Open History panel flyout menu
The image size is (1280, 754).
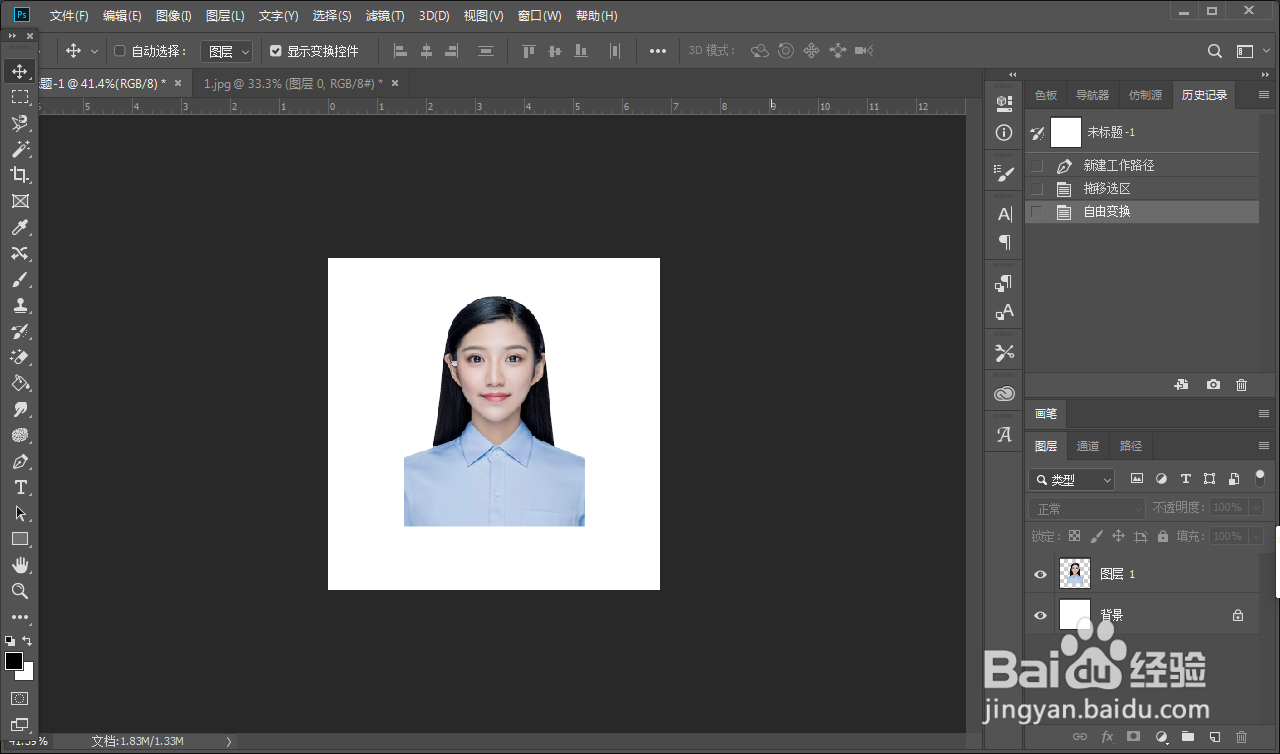(1263, 95)
